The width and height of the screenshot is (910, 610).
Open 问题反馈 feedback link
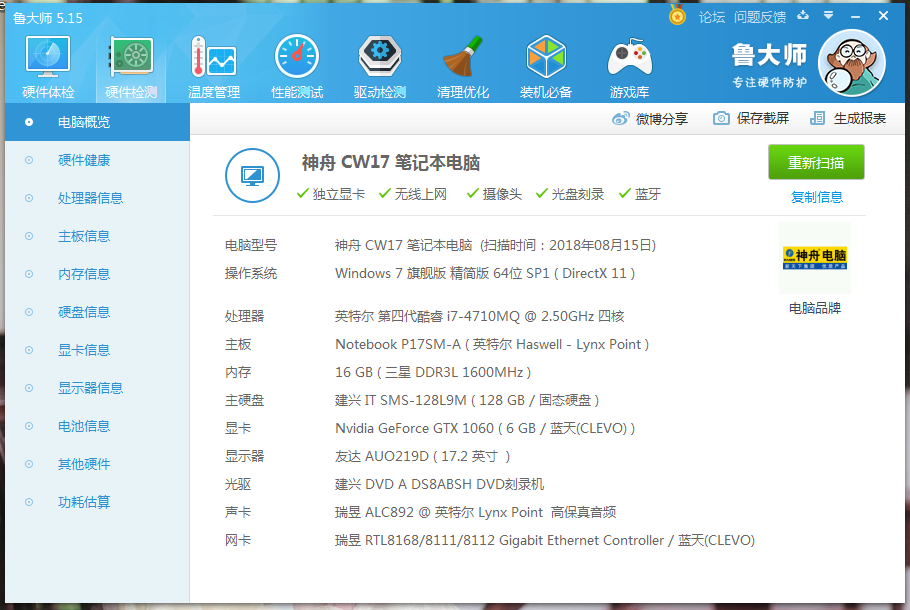(x=760, y=17)
